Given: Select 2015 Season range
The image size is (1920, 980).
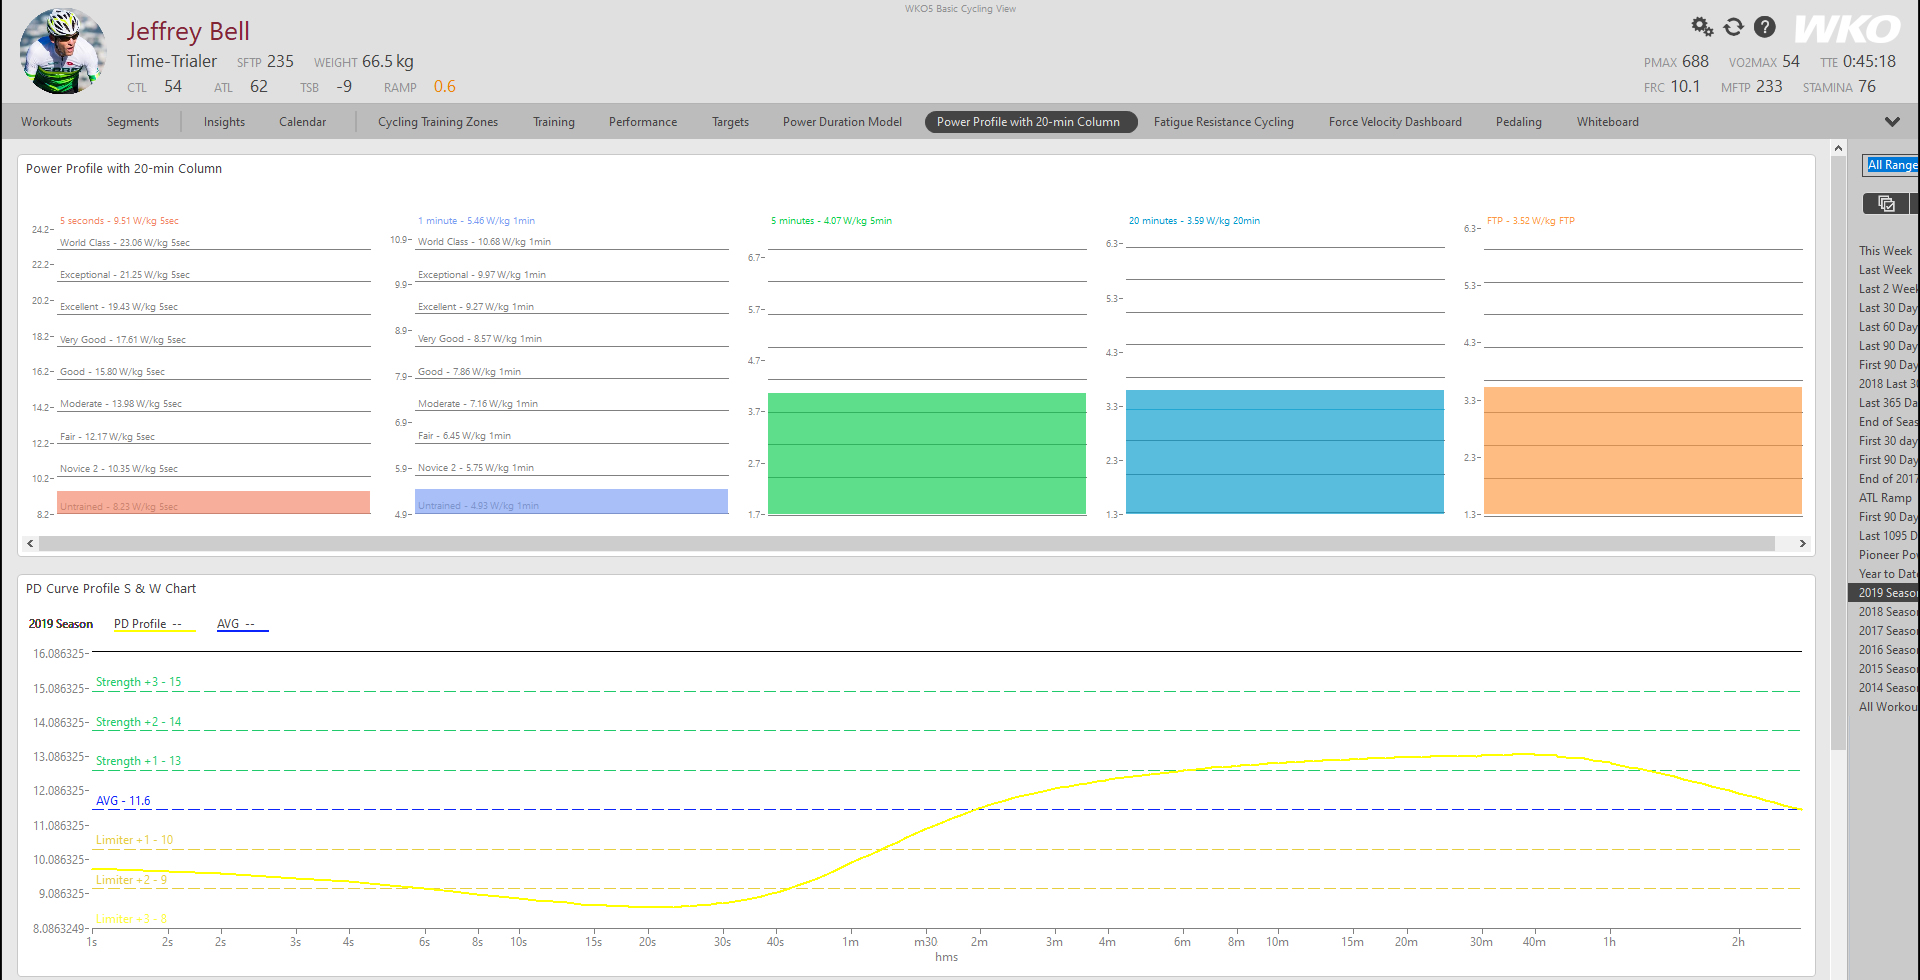Looking at the screenshot, I should 1888,669.
